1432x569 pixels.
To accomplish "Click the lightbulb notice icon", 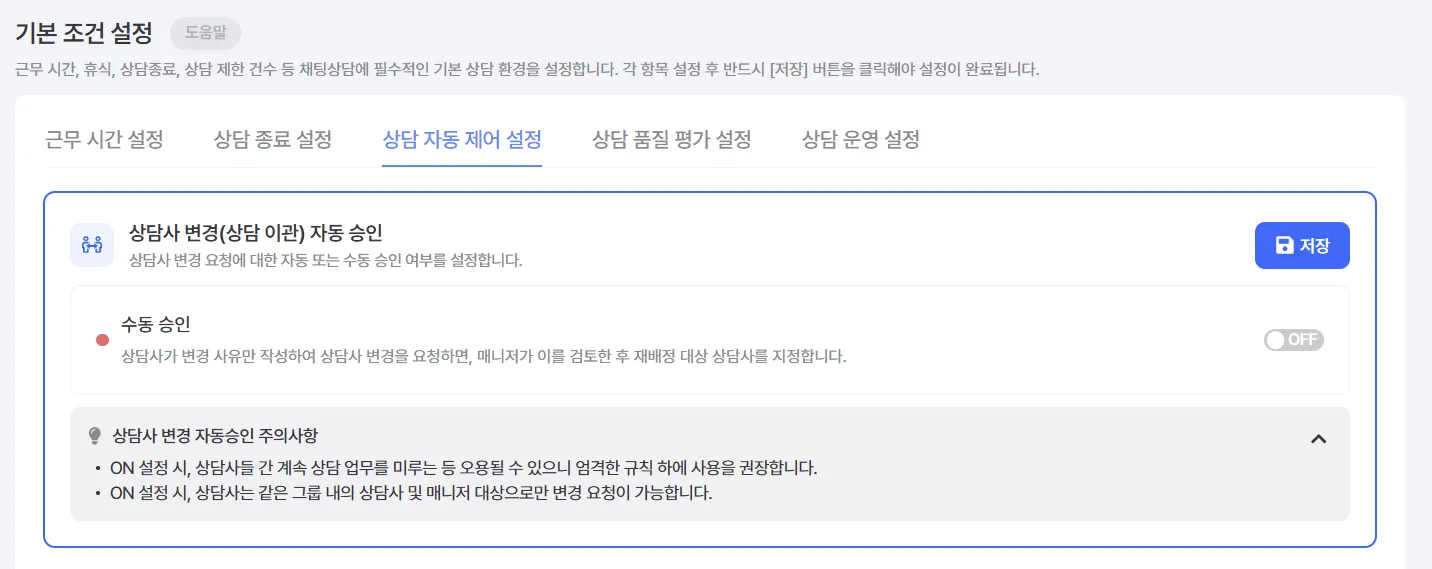I will click(x=96, y=436).
